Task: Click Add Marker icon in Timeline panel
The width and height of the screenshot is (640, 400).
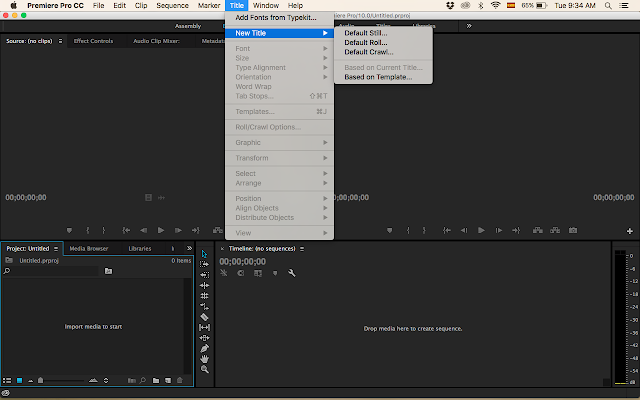Action: (275, 273)
